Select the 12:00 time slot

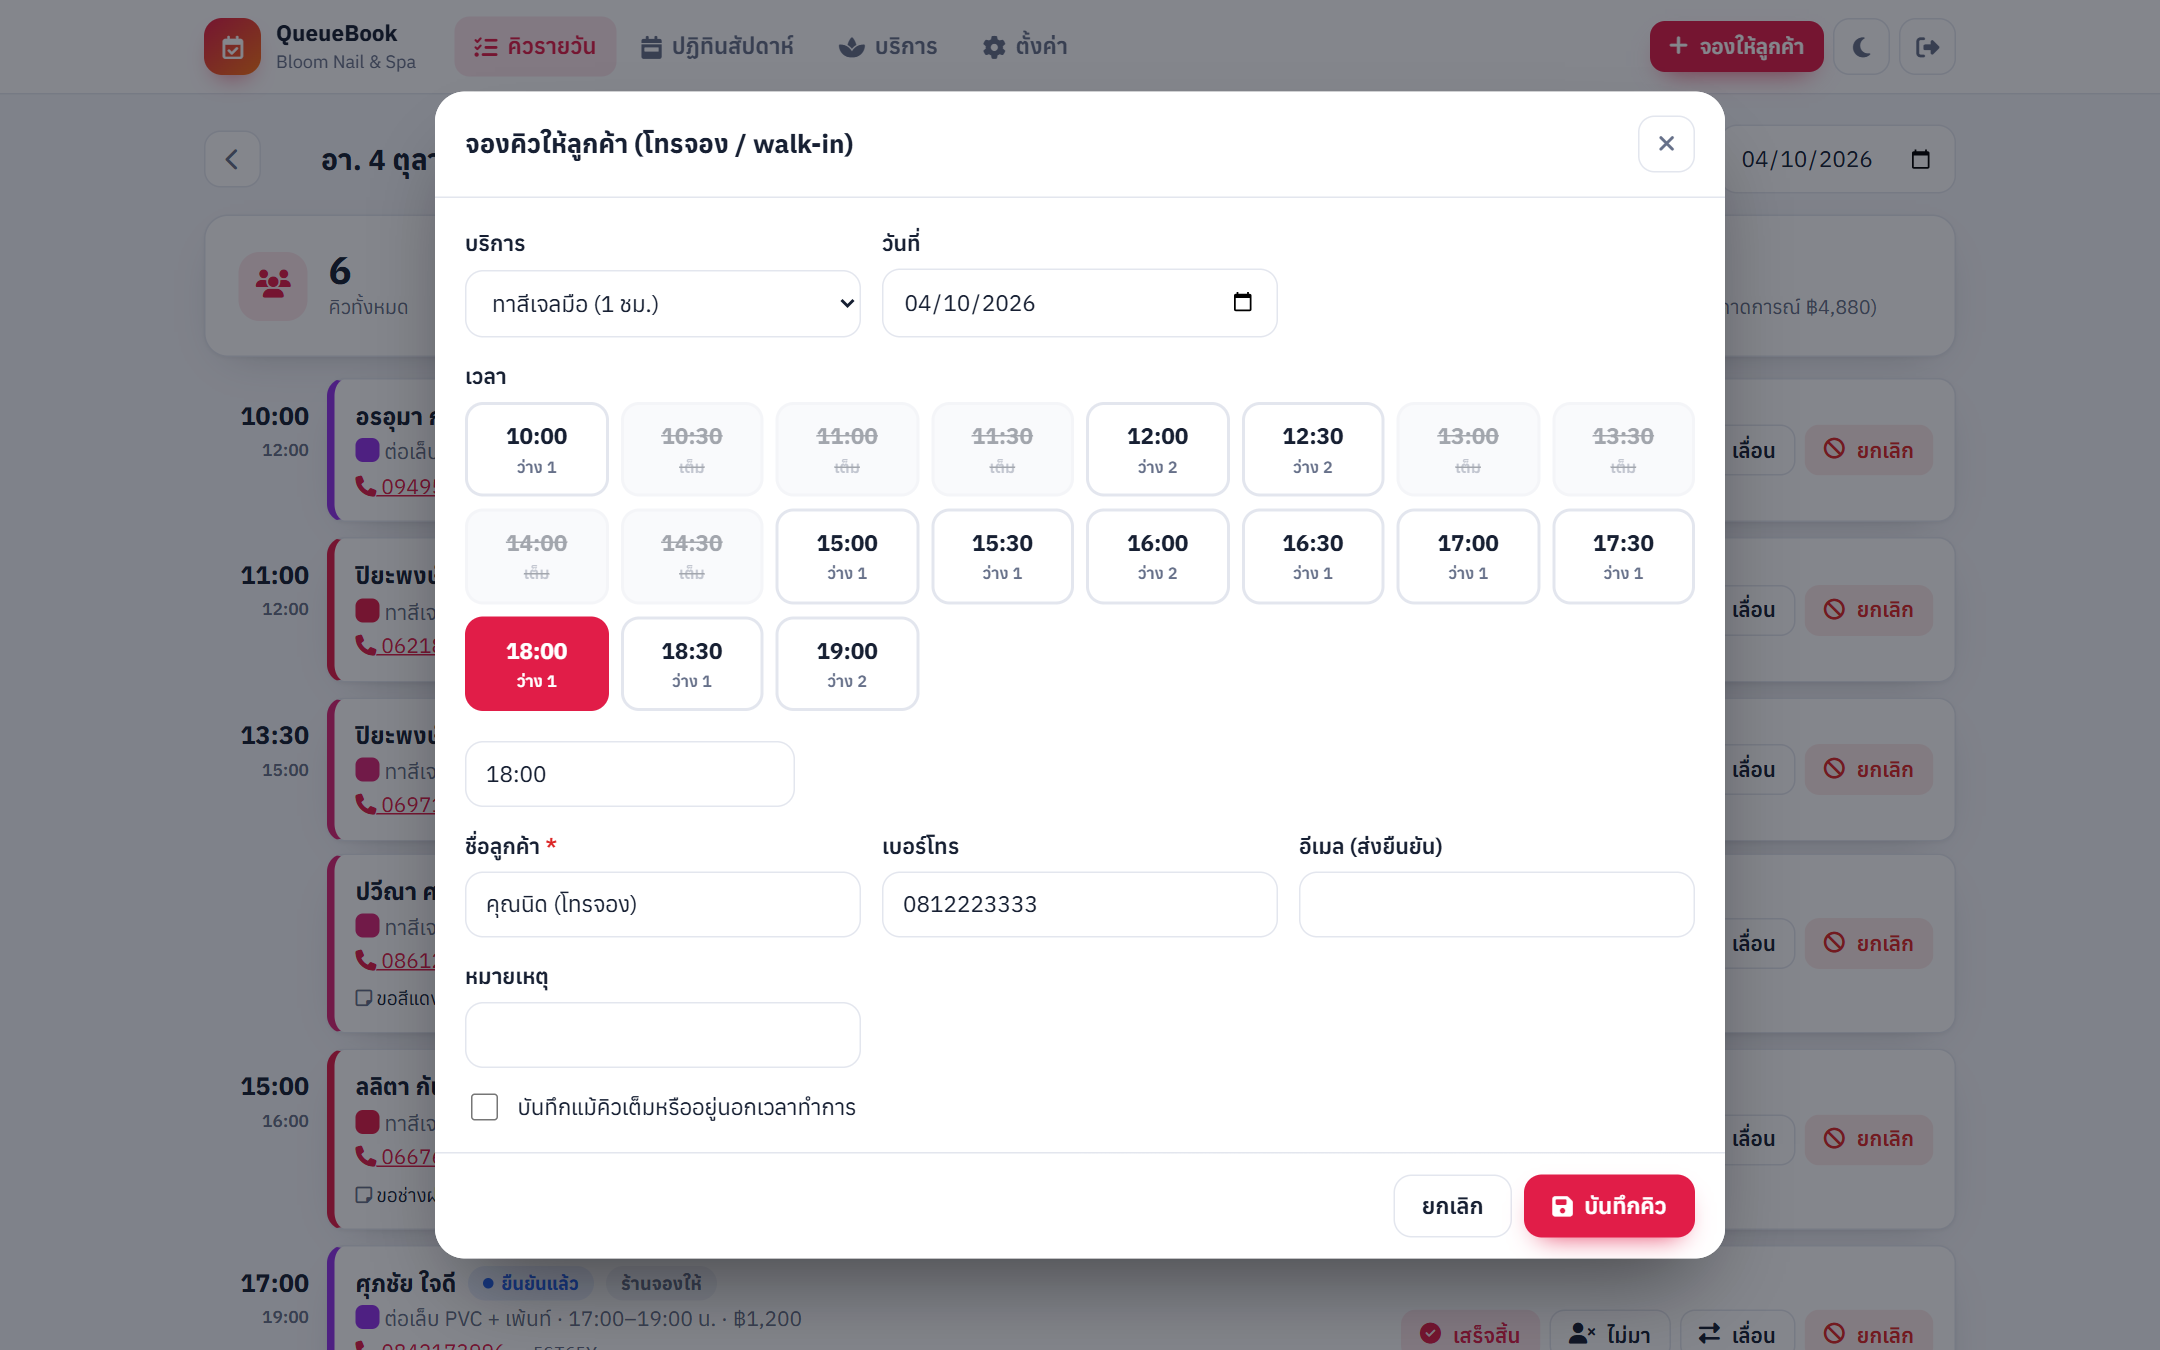coord(1157,449)
